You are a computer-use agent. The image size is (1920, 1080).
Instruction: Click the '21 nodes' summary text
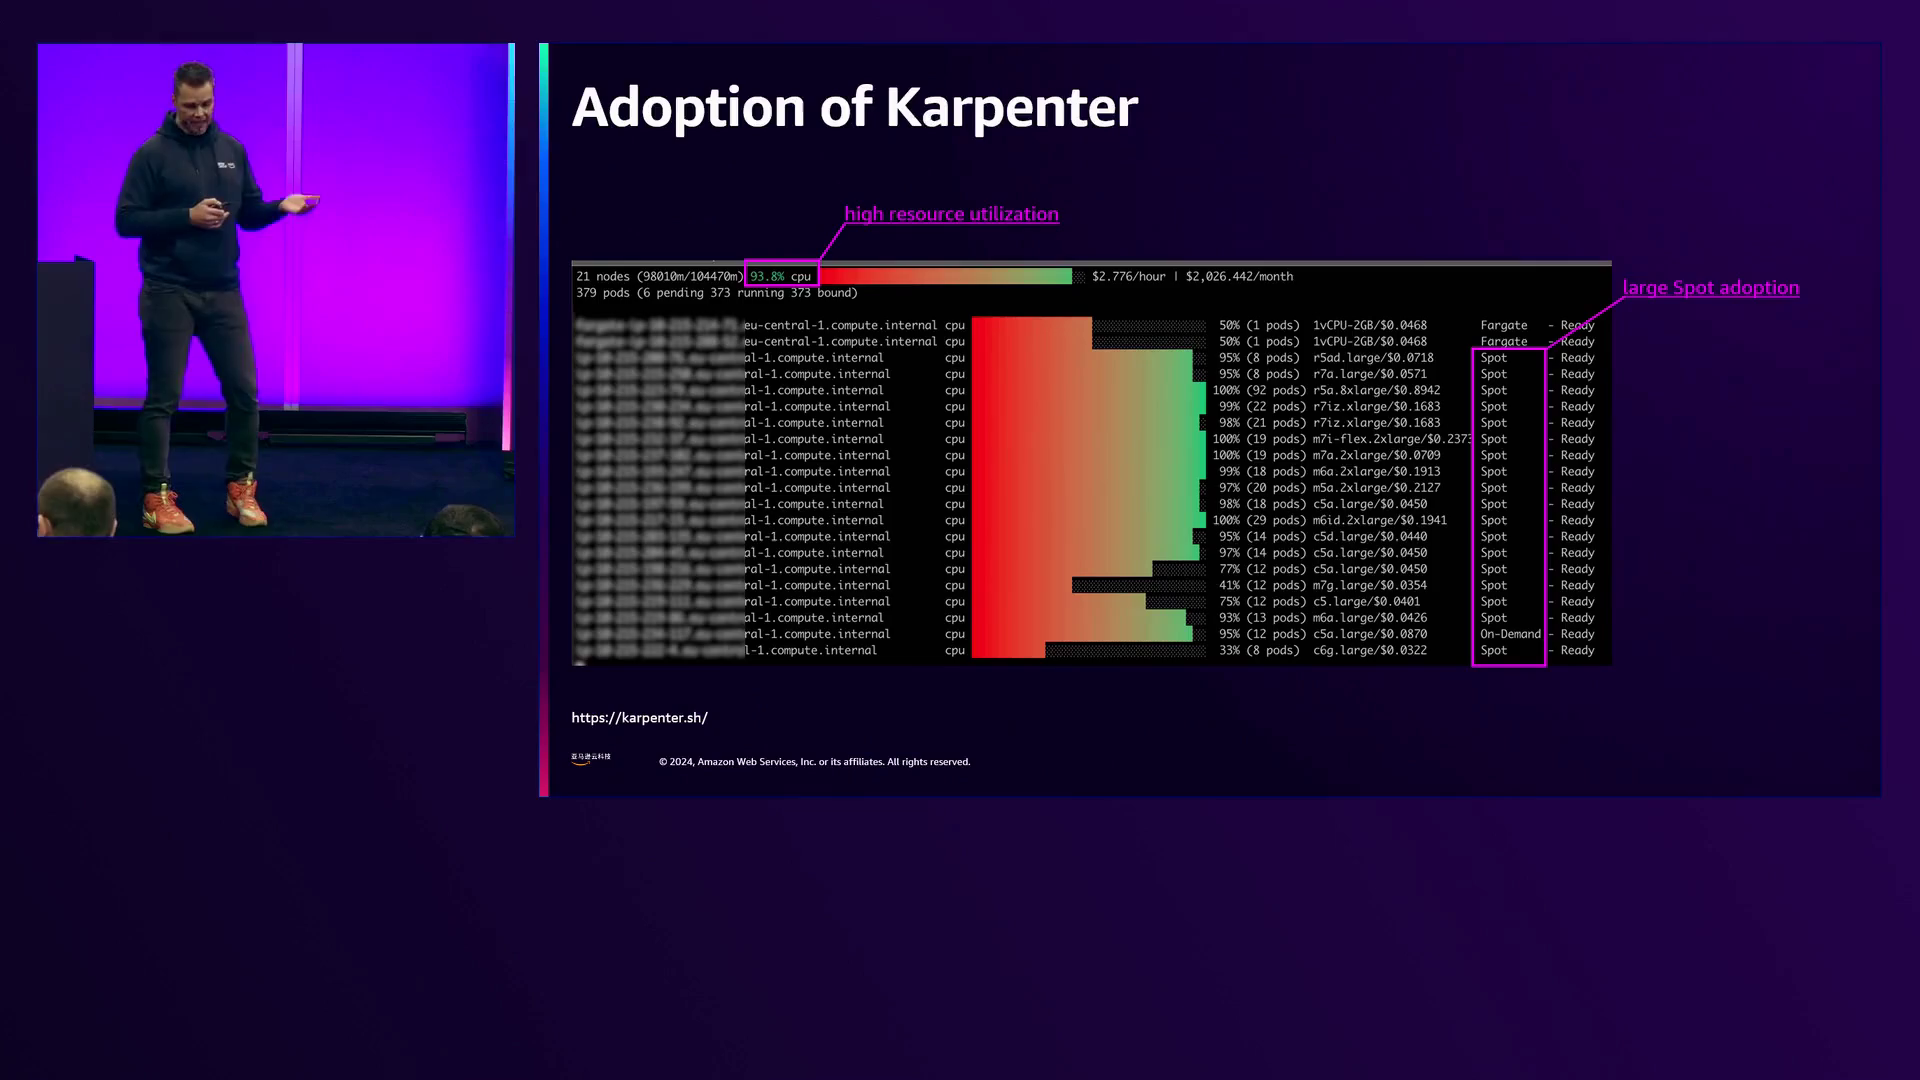click(603, 276)
